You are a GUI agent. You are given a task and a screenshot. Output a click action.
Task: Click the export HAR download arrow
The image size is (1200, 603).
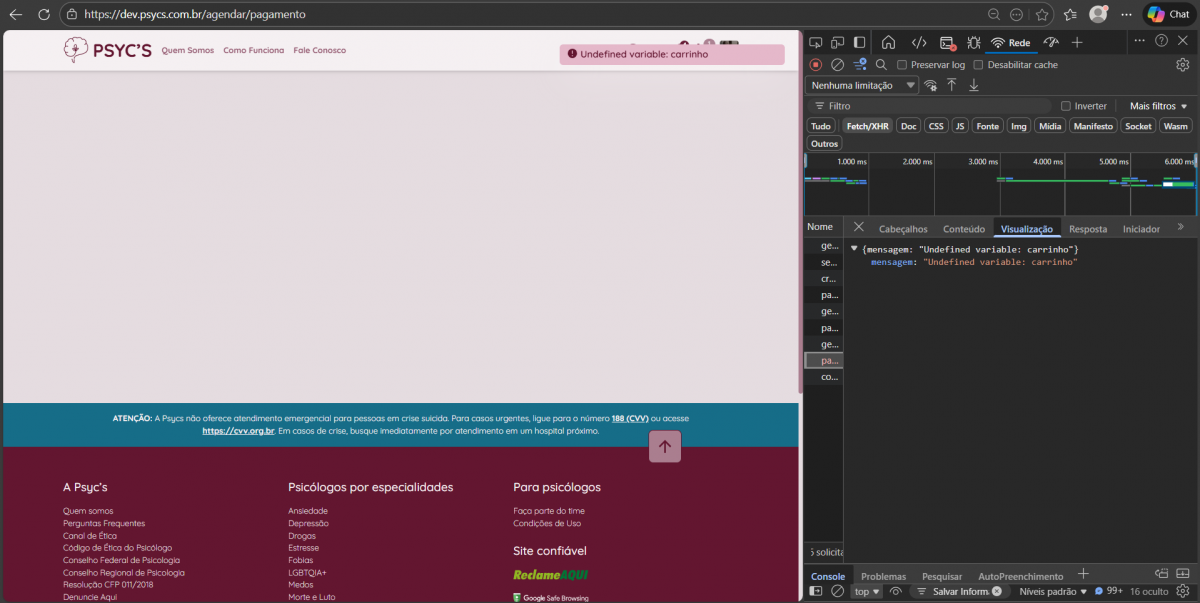click(x=974, y=85)
